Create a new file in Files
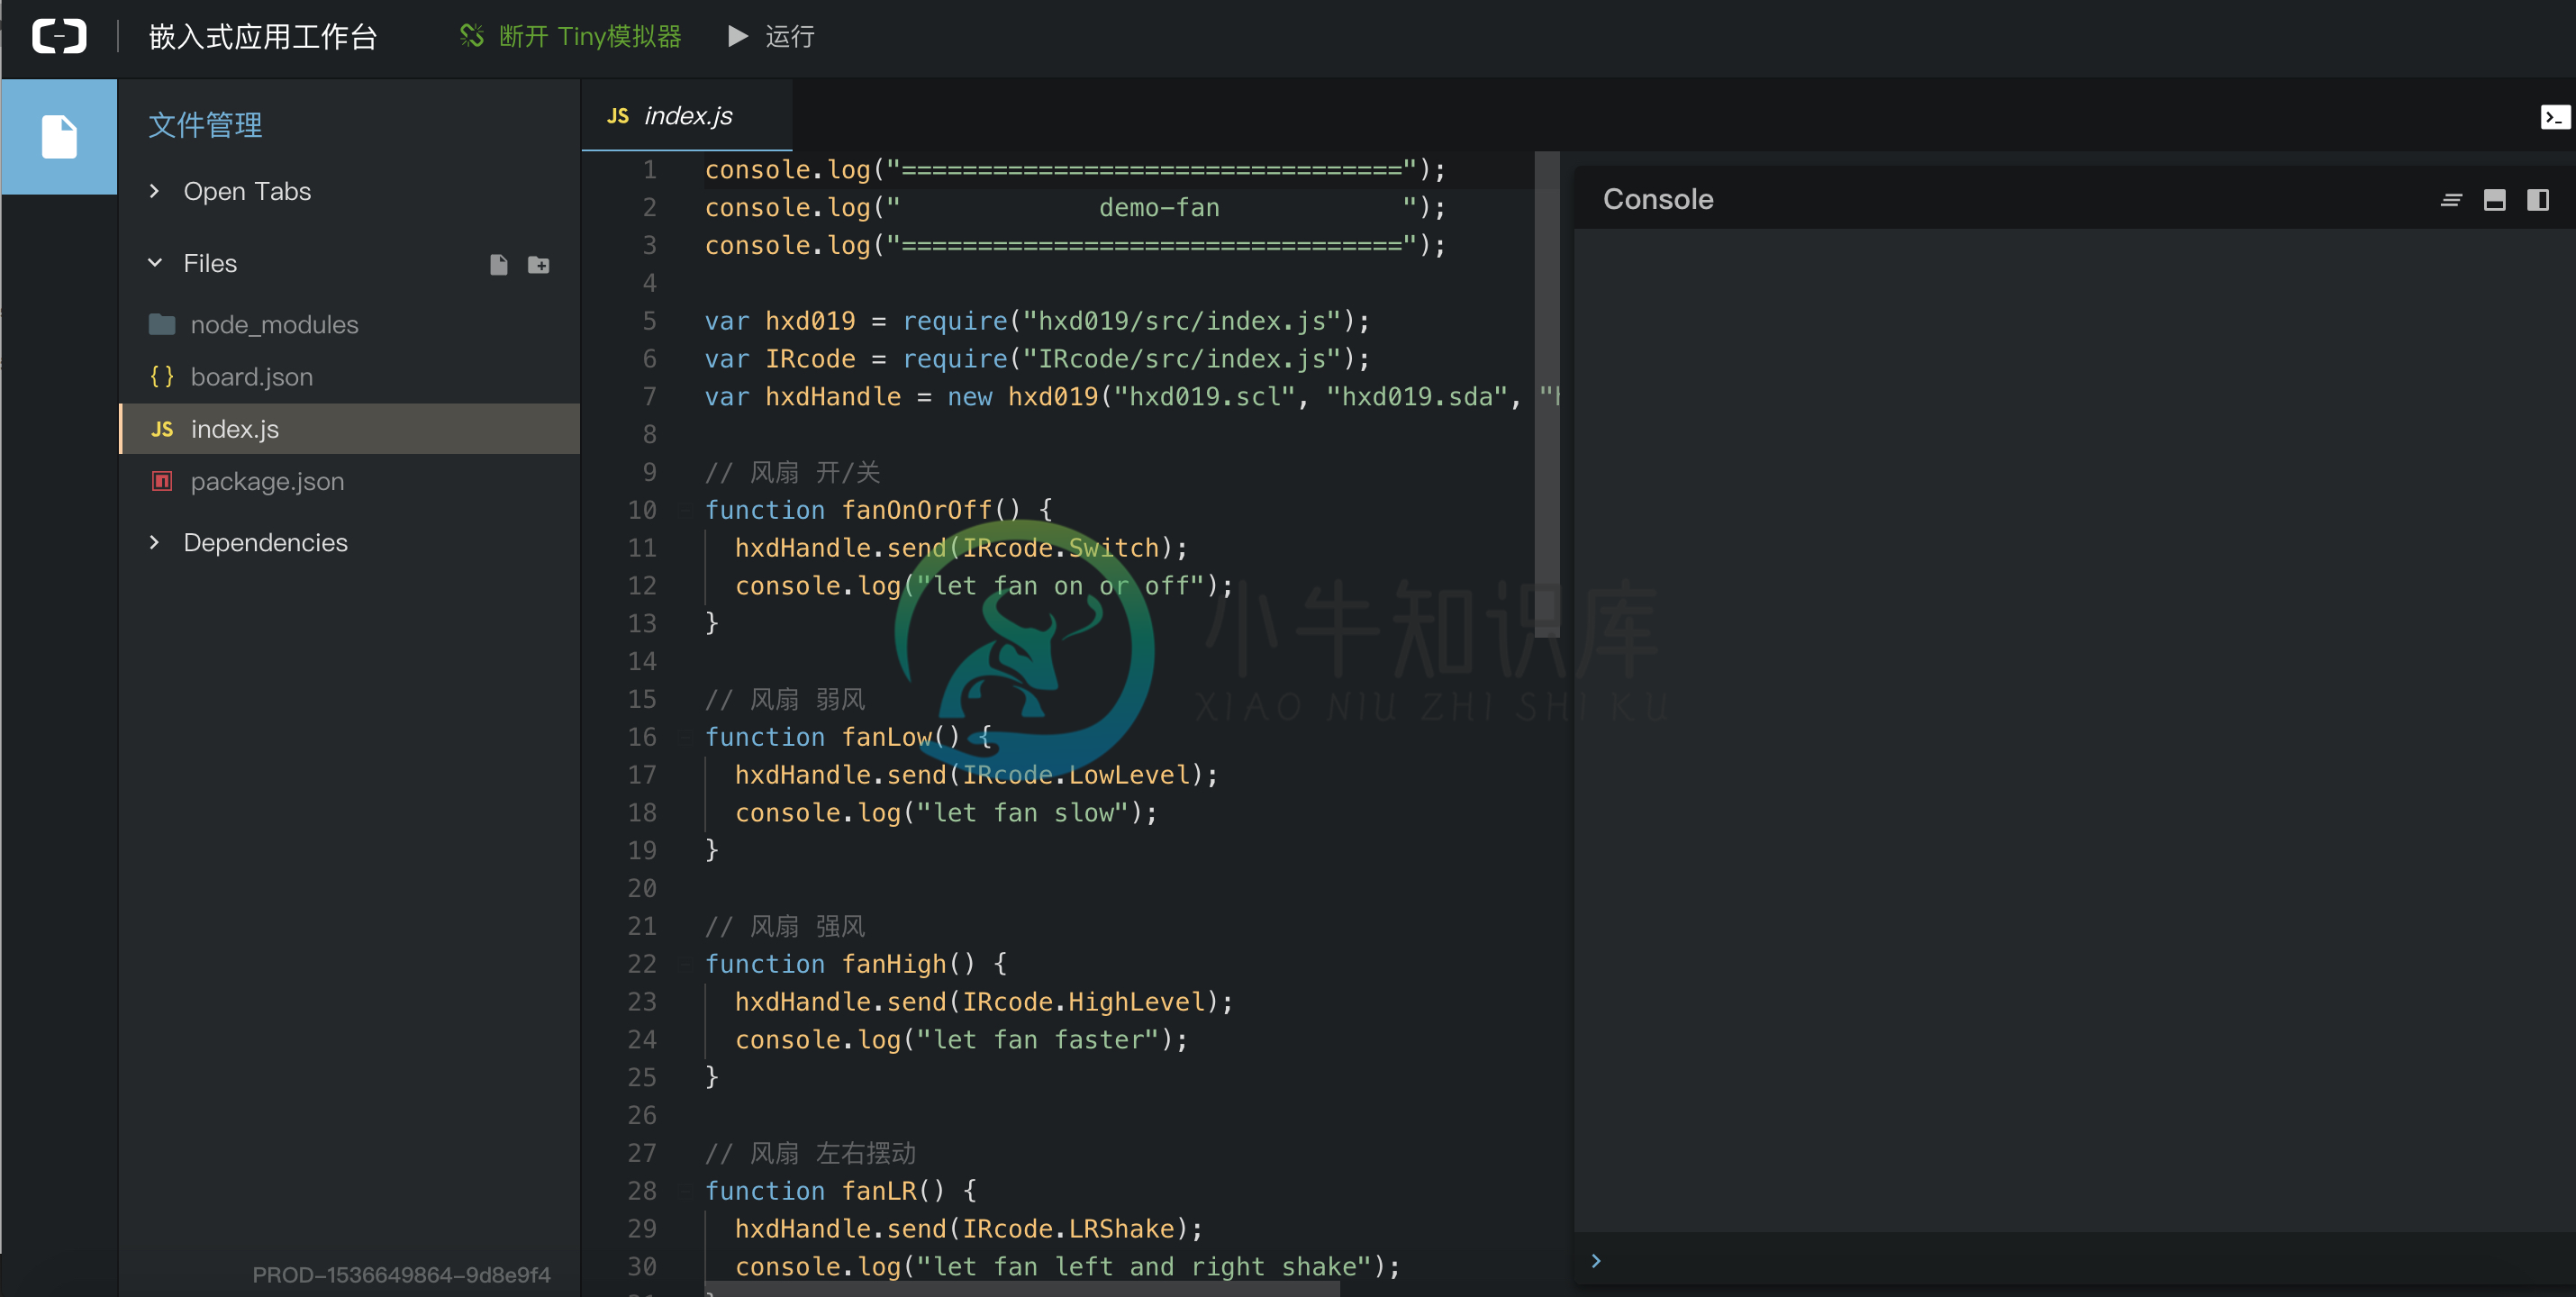The image size is (2576, 1297). point(499,264)
